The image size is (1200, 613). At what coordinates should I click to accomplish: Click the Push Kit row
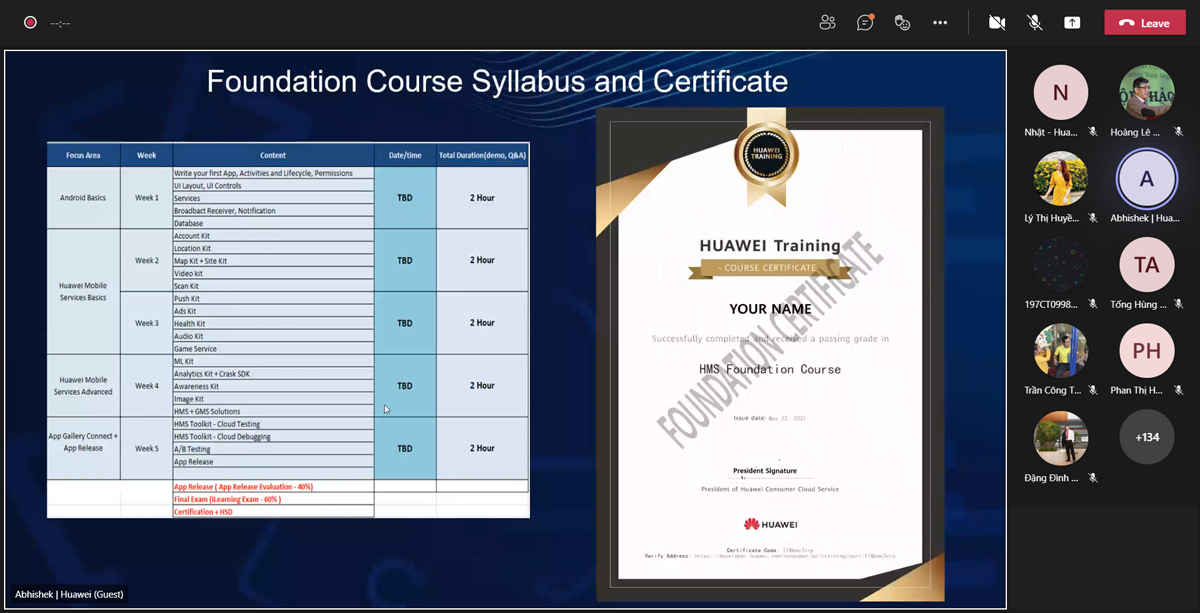tap(273, 298)
